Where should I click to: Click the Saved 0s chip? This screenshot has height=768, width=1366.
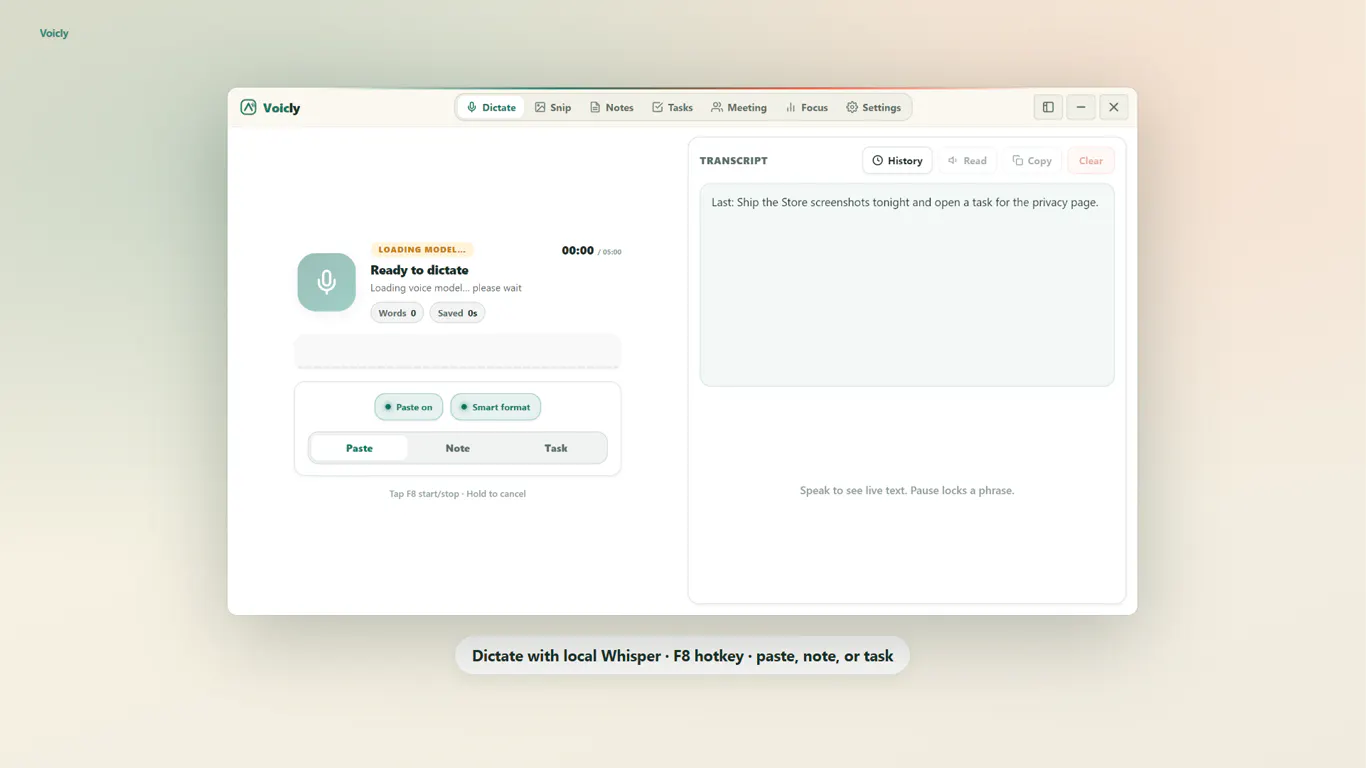click(x=457, y=313)
